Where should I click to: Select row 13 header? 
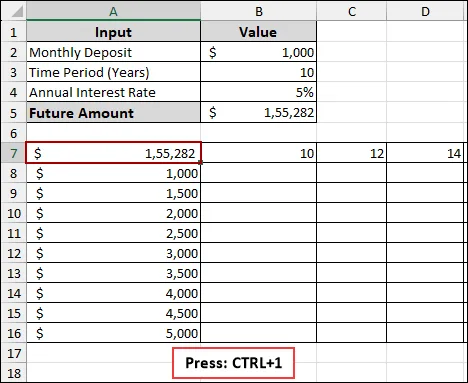click(x=13, y=273)
